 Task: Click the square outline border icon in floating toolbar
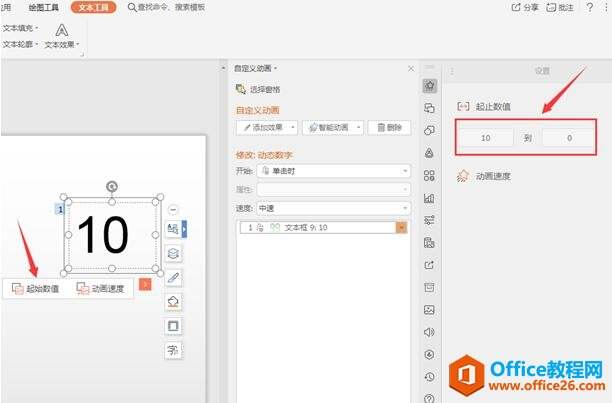[x=173, y=326]
